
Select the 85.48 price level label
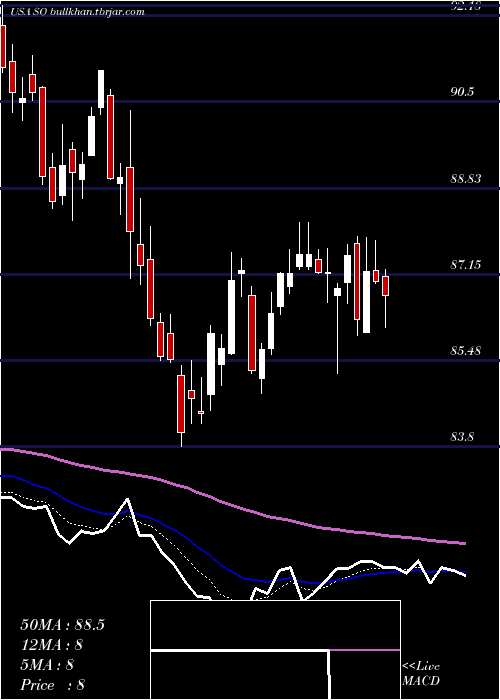pyautogui.click(x=466, y=351)
